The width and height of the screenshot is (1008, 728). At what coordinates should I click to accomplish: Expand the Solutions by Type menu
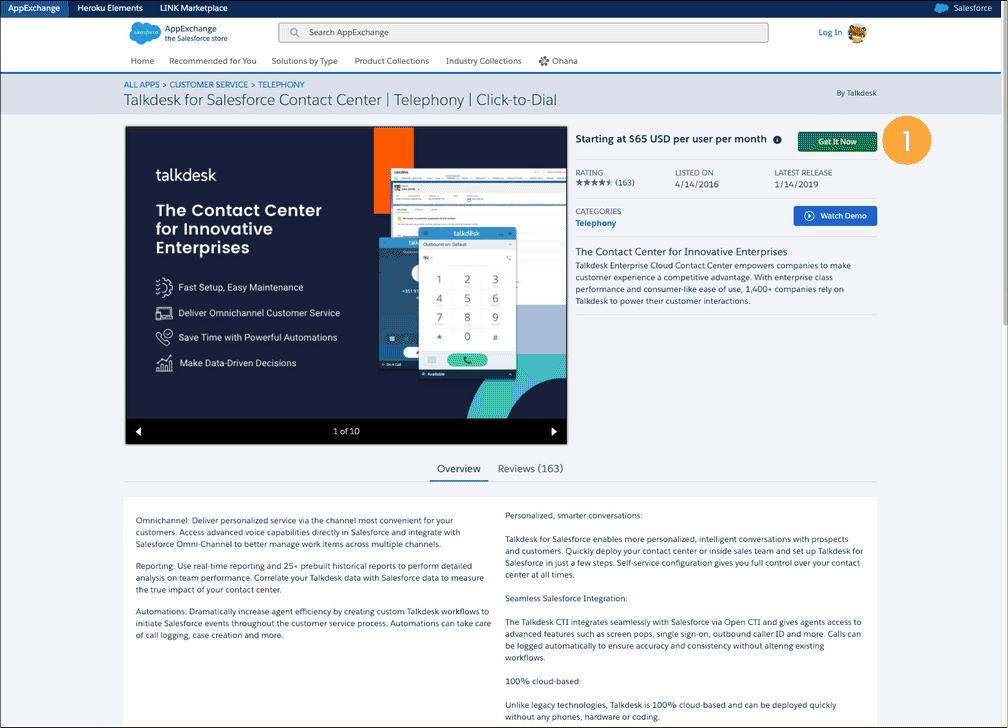(304, 61)
